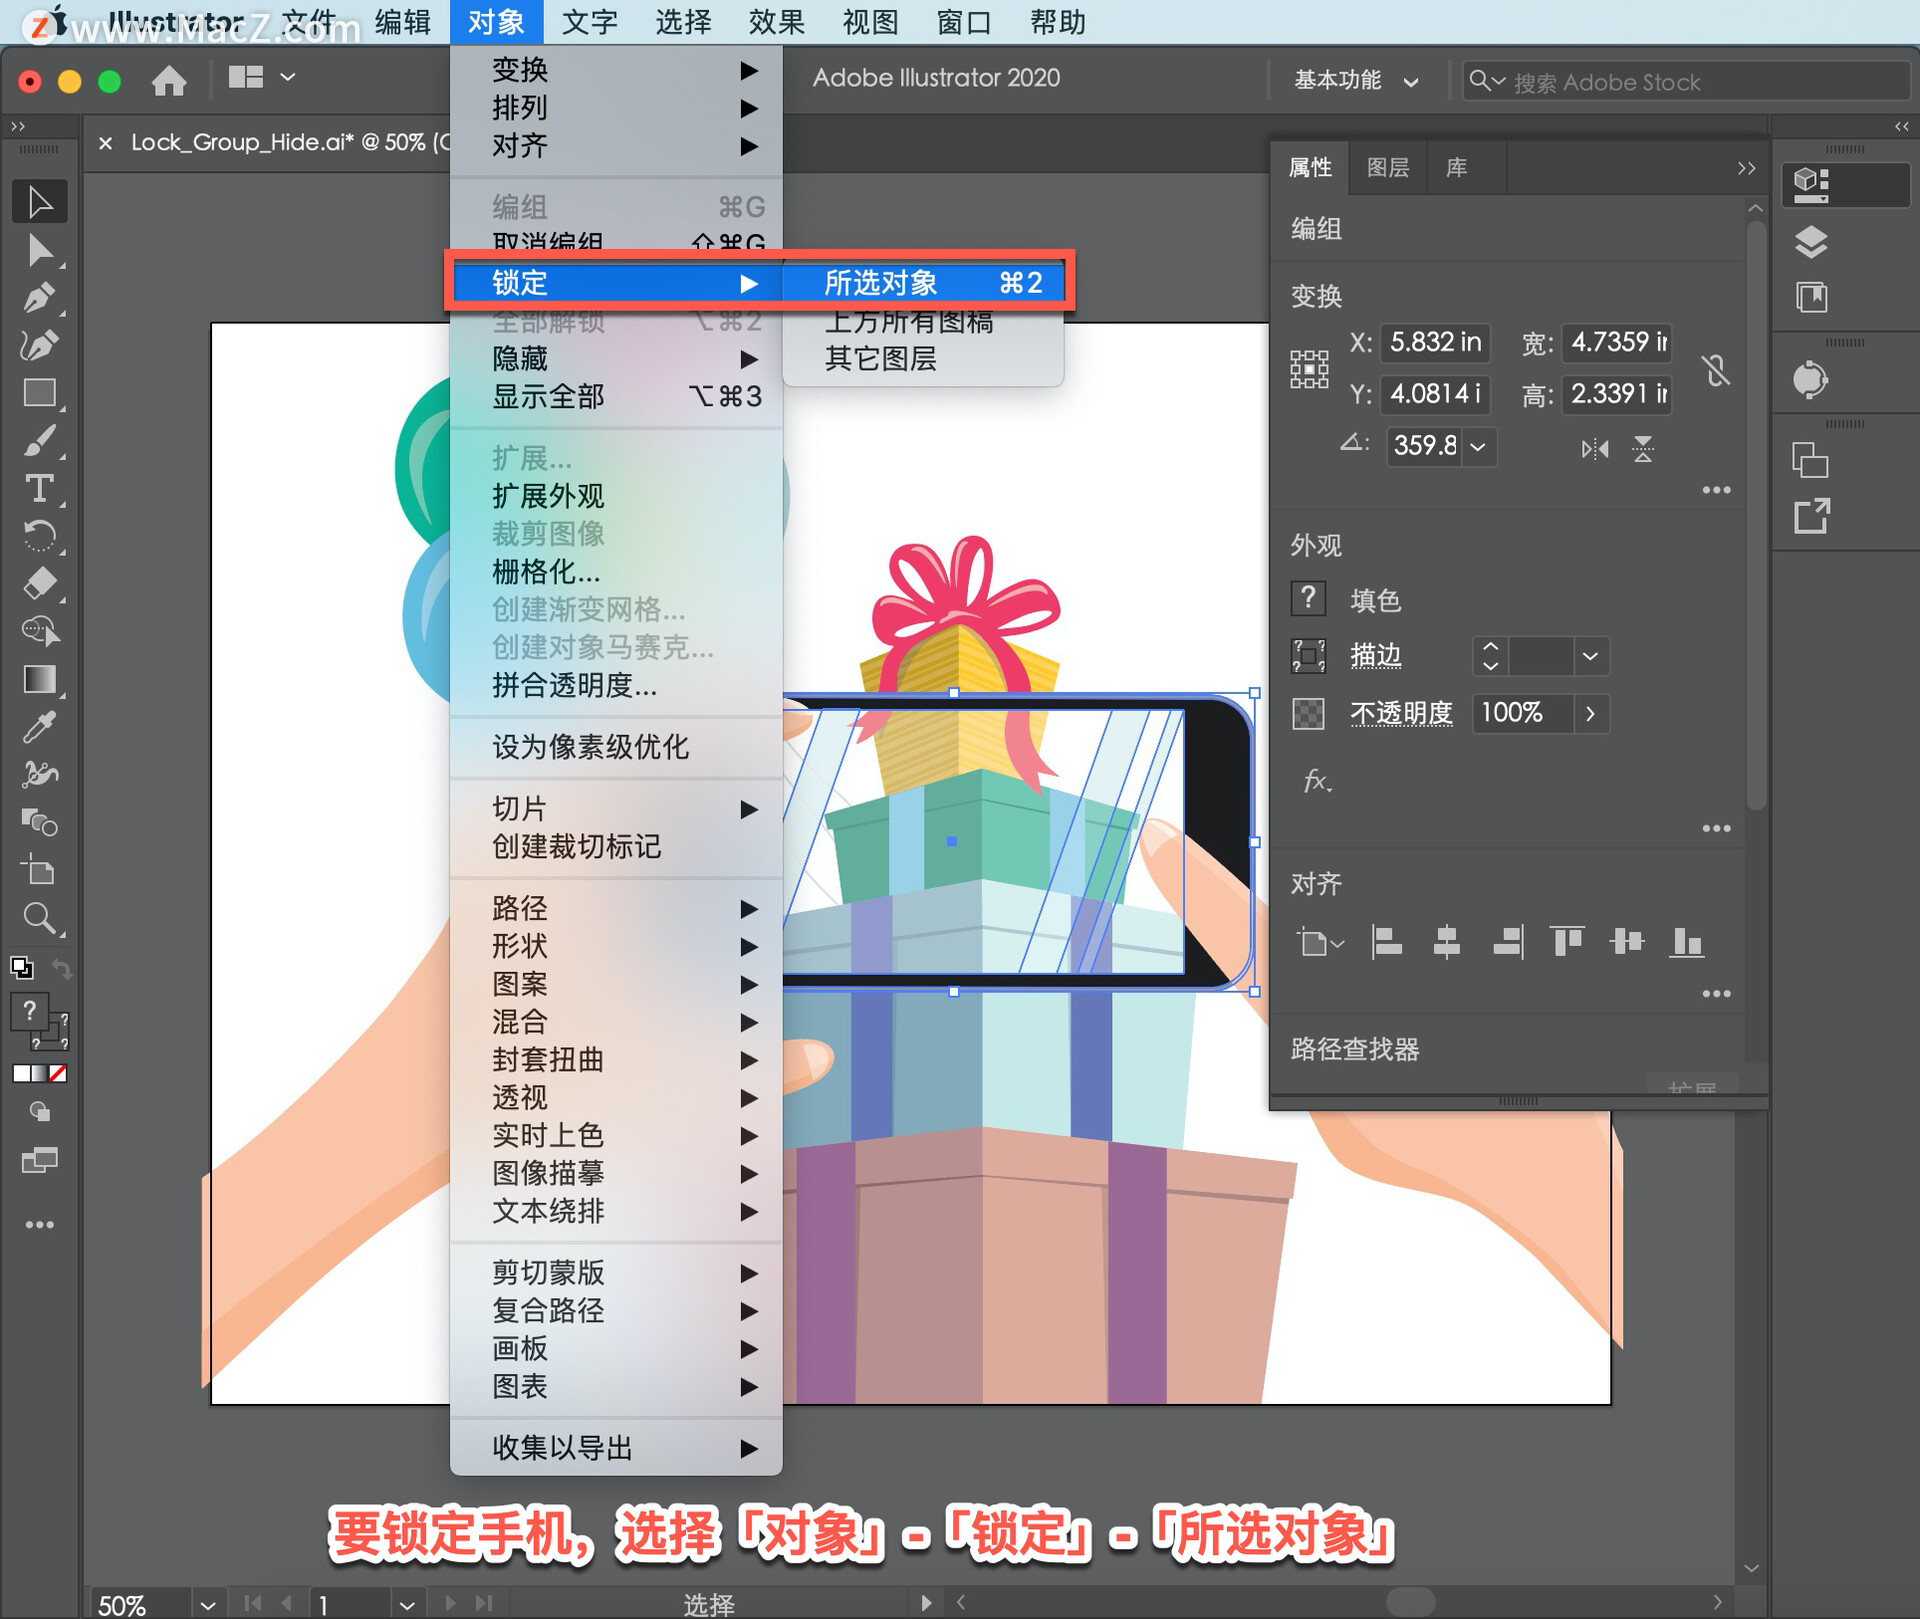Image resolution: width=1920 pixels, height=1619 pixels.
Task: Select the Type tool
Action: pyautogui.click(x=40, y=489)
